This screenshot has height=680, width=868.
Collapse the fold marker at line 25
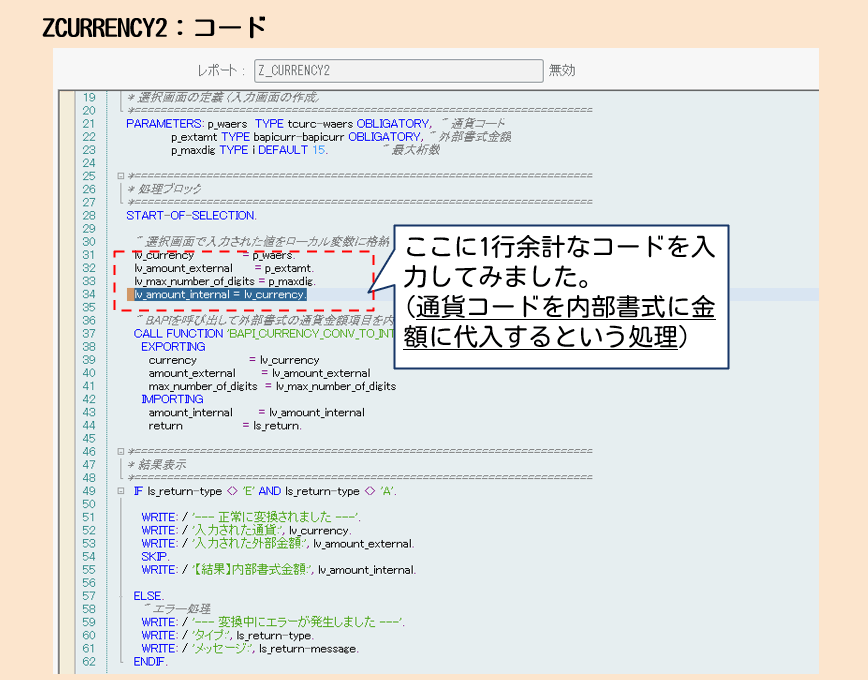[121, 176]
